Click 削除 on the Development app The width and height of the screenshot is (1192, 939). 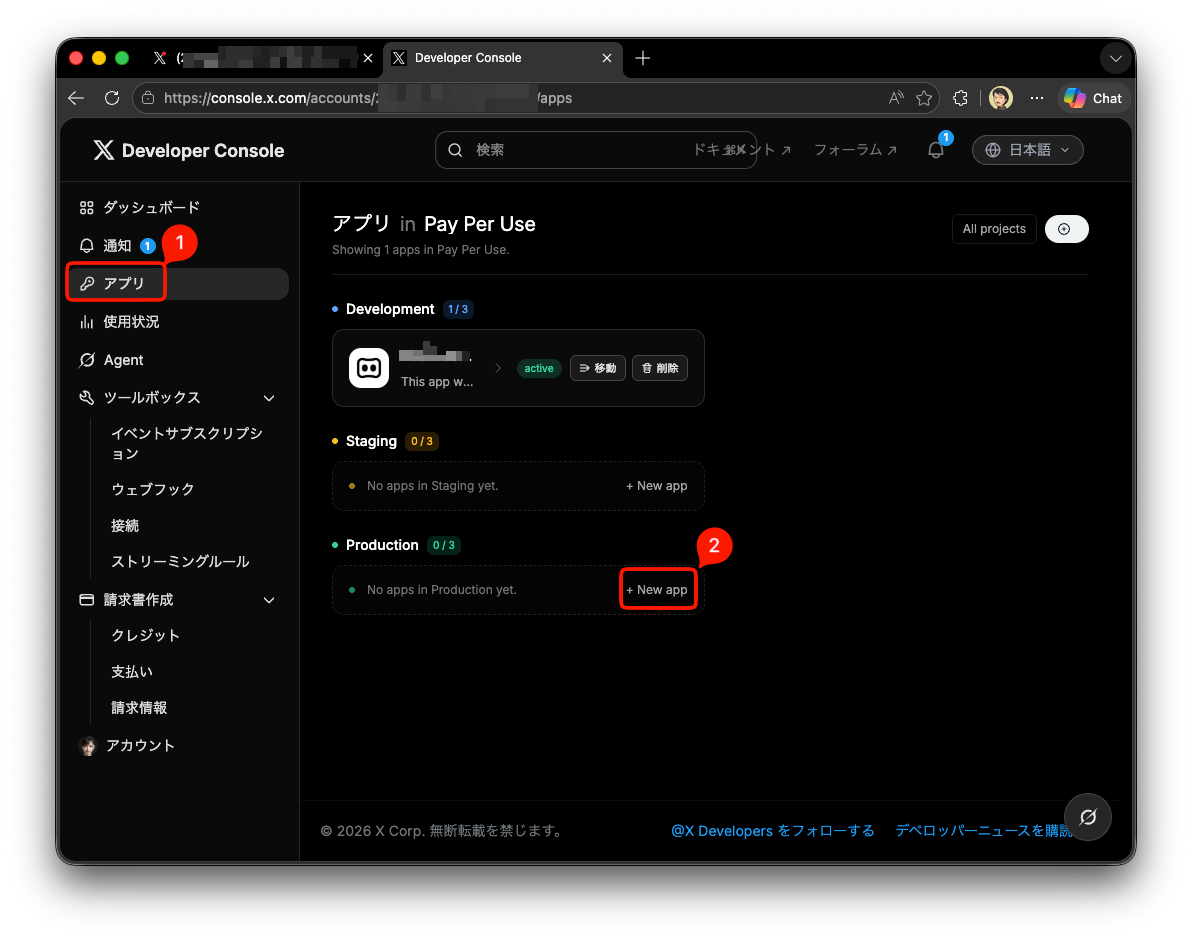[660, 368]
